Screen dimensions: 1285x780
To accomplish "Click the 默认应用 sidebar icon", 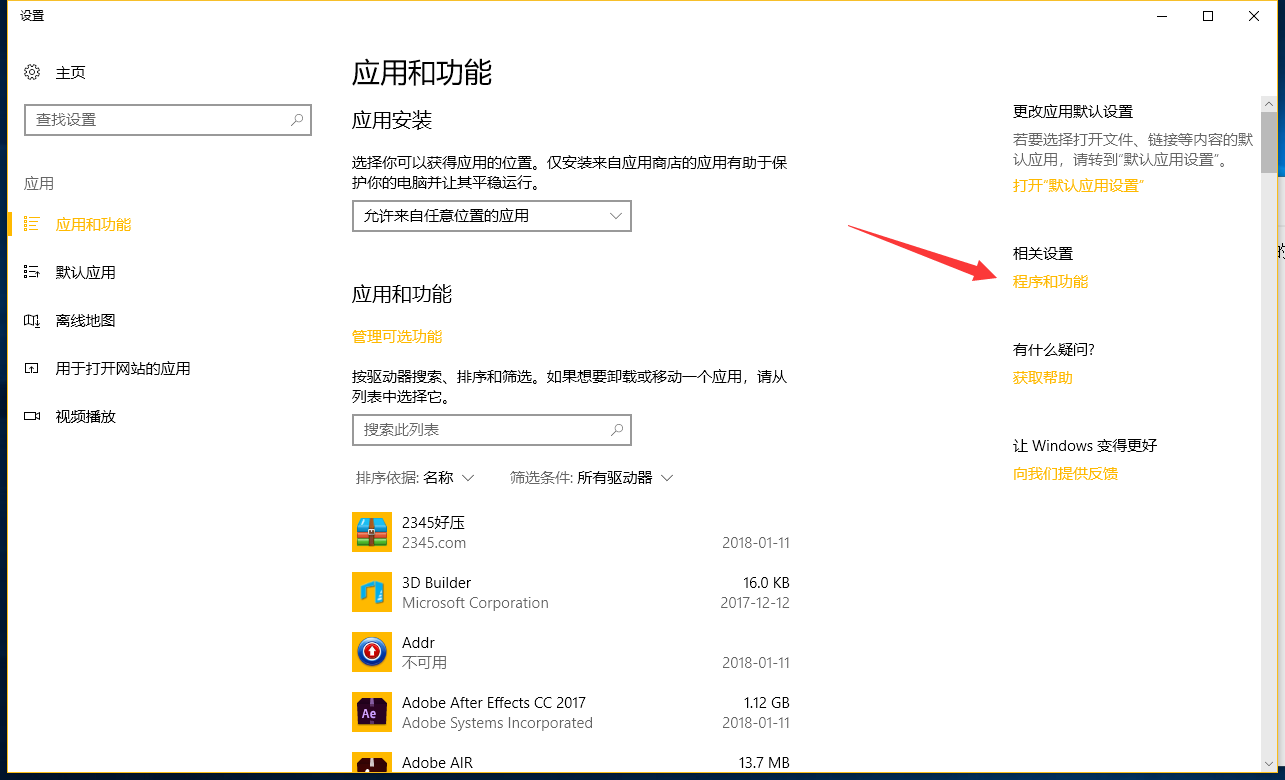I will (x=32, y=272).
